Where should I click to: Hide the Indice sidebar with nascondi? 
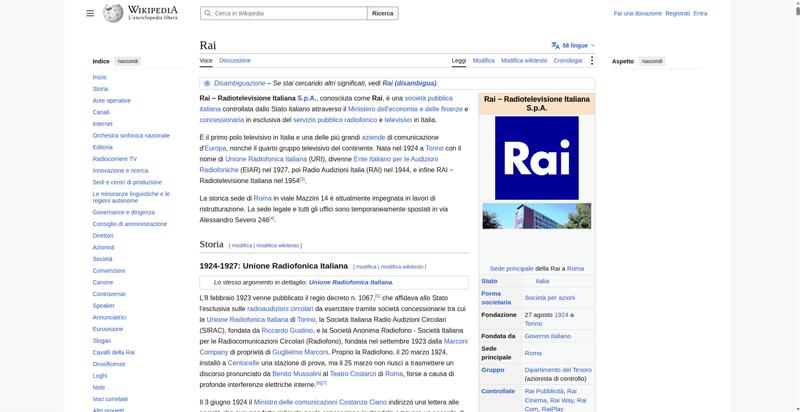coord(128,61)
